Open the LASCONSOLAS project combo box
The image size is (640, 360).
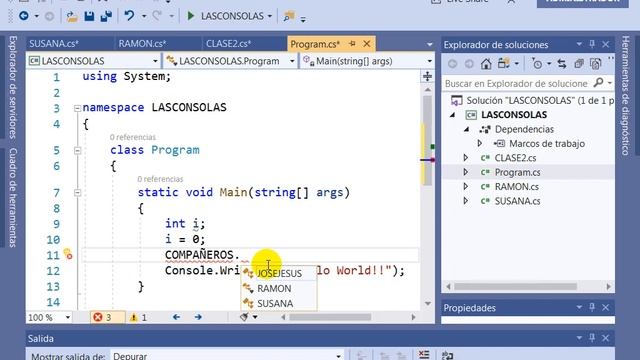point(93,61)
